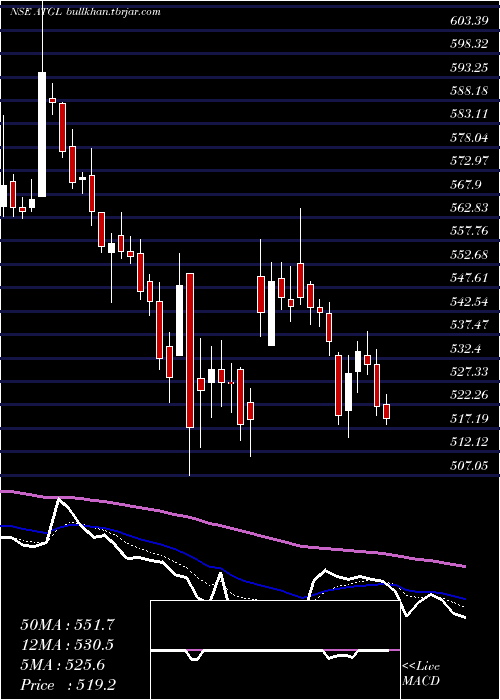
Task: Select the 532.4 price level label
Action: tap(467, 348)
